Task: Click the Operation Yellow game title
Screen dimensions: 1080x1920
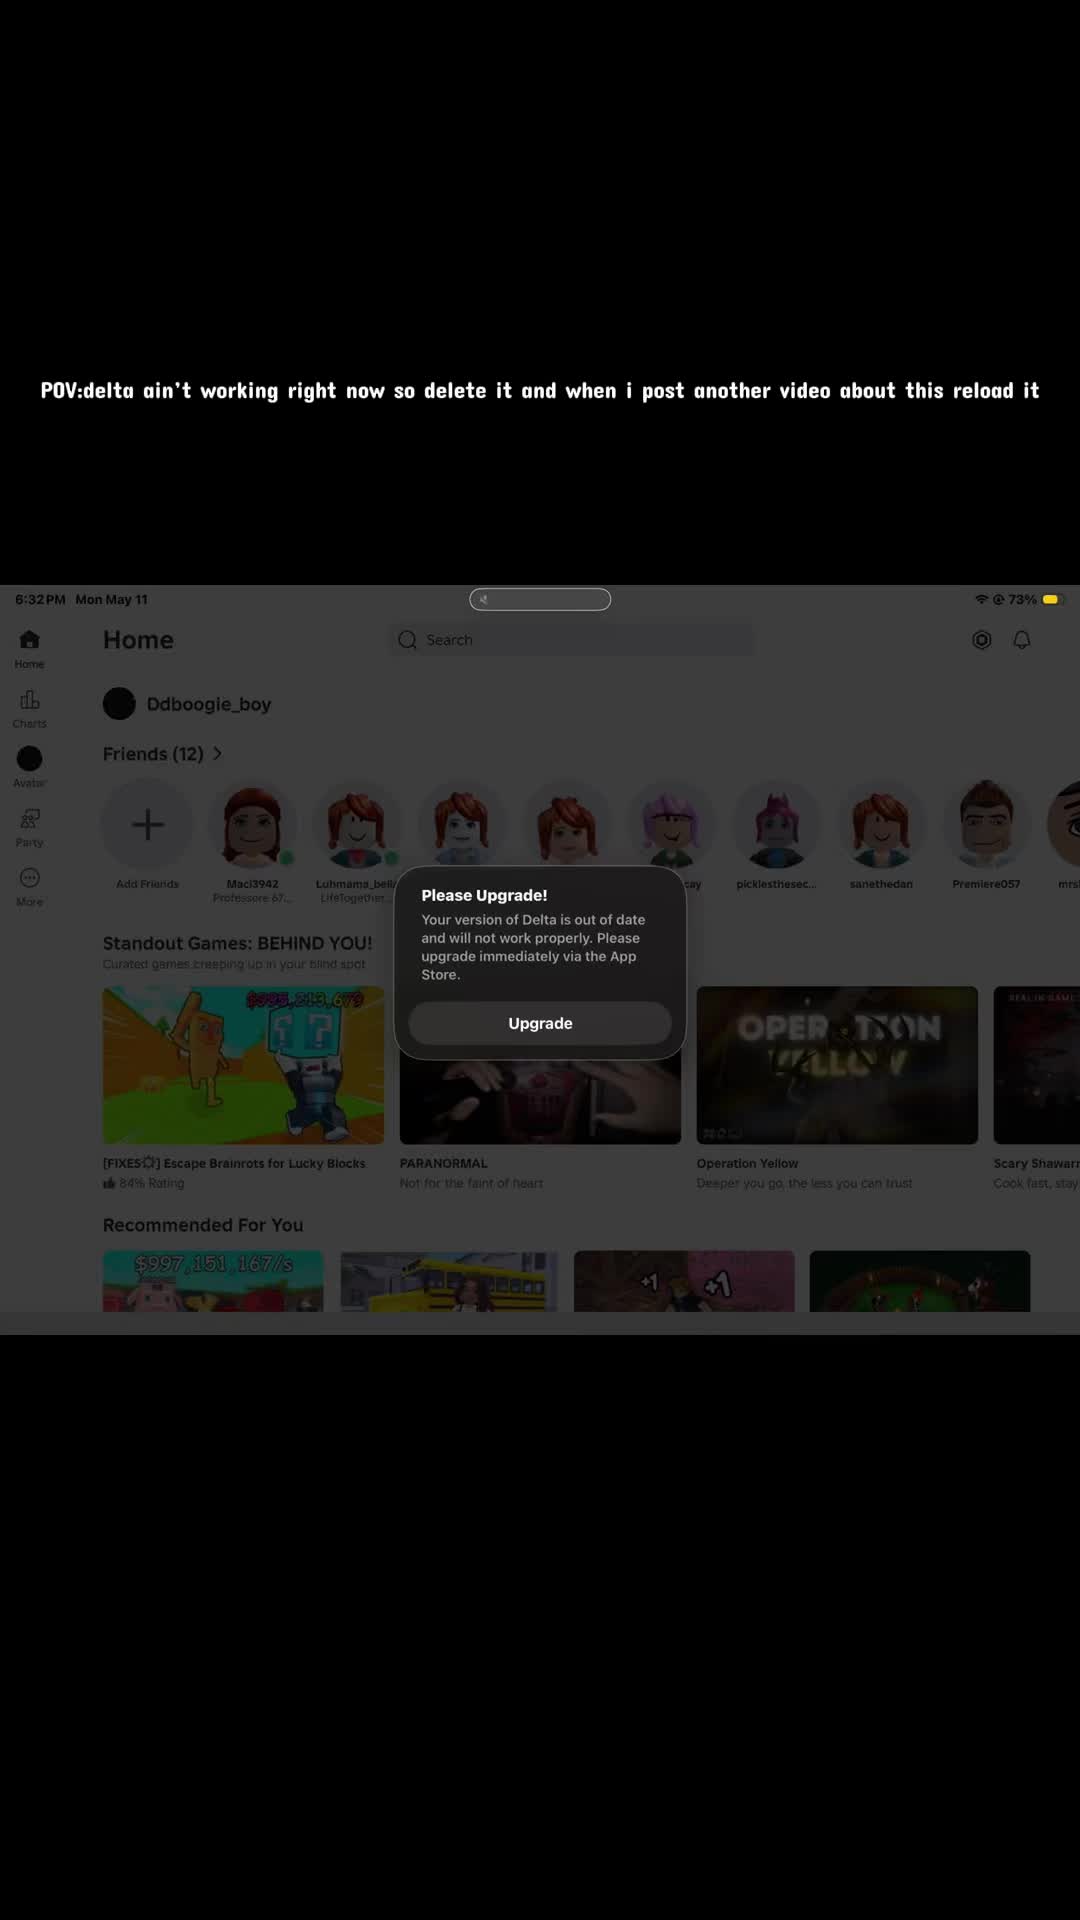Action: tap(747, 1163)
